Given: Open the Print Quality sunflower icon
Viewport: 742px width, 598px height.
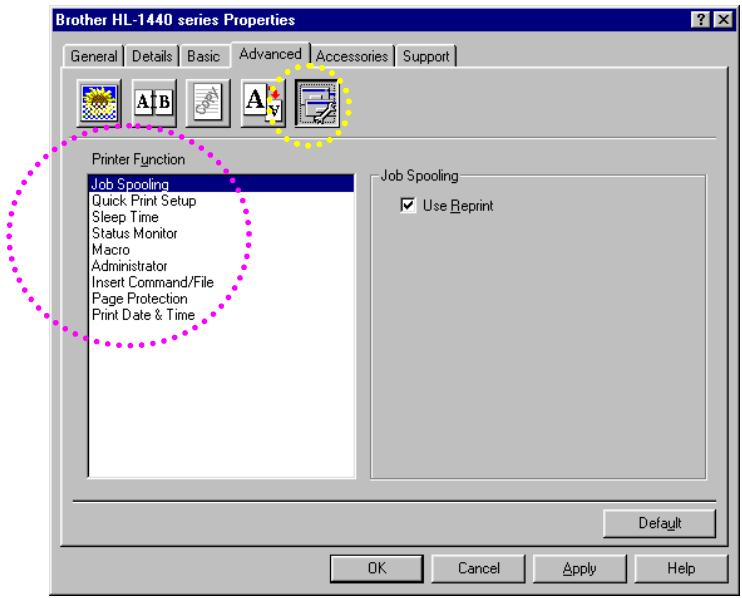Looking at the screenshot, I should (99, 103).
